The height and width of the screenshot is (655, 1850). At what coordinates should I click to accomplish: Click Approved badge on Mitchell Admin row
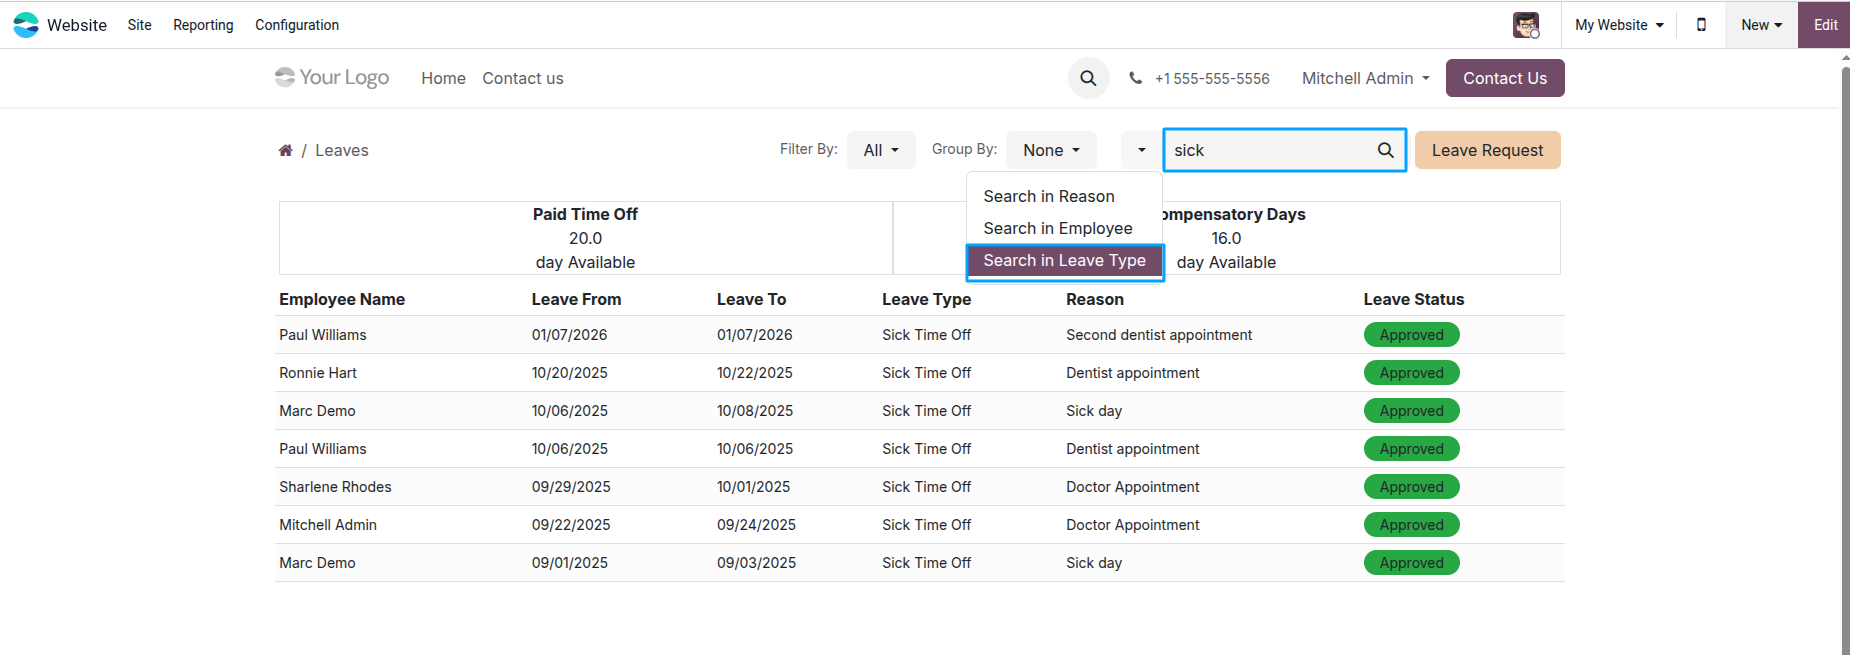pos(1411,525)
